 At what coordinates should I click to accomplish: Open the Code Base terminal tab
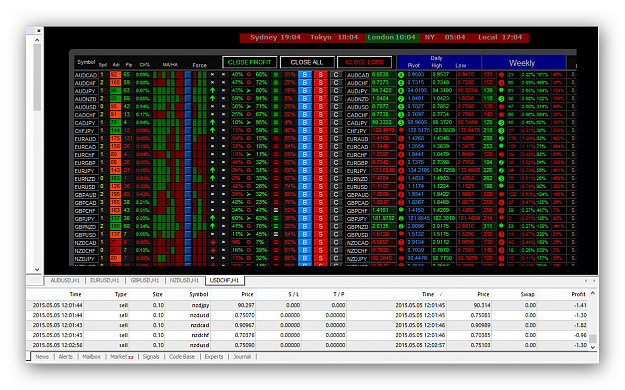(x=182, y=357)
